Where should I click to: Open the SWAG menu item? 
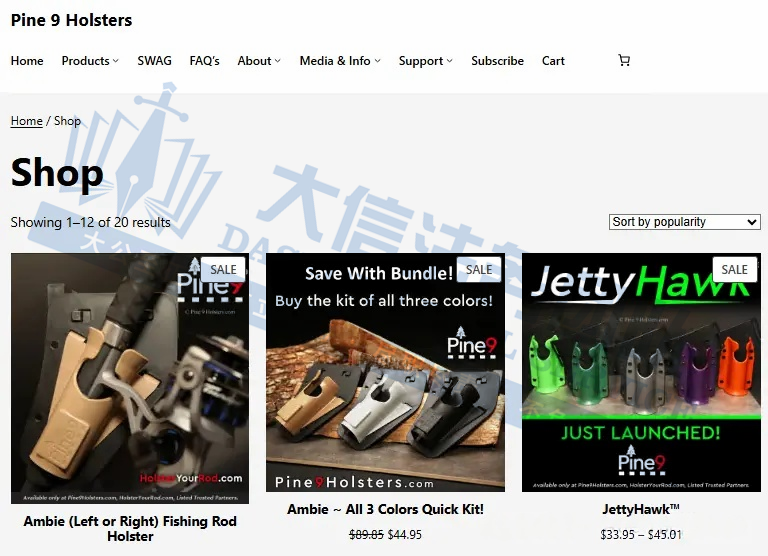click(154, 61)
